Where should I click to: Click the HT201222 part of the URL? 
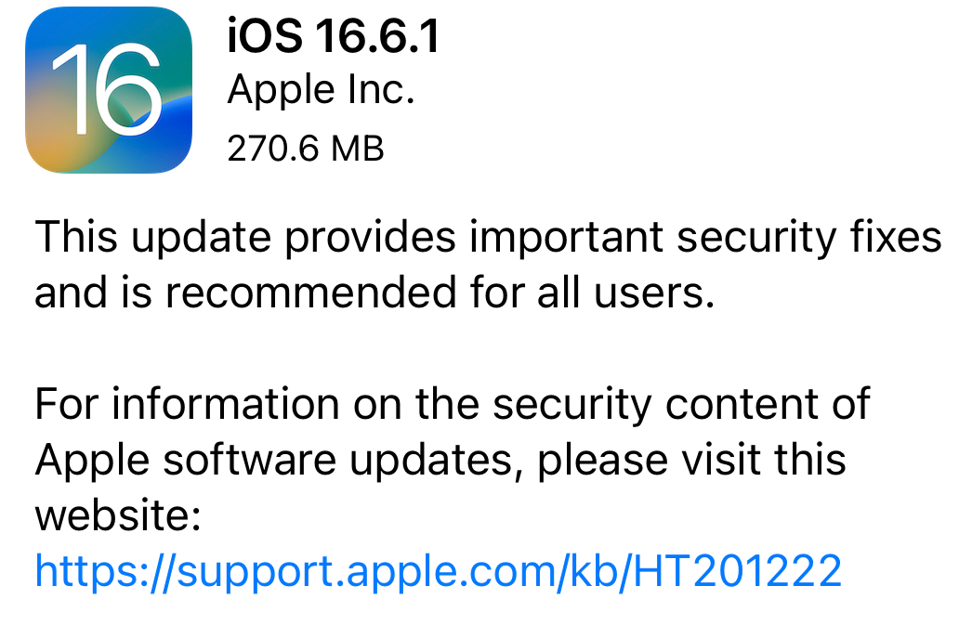737,571
